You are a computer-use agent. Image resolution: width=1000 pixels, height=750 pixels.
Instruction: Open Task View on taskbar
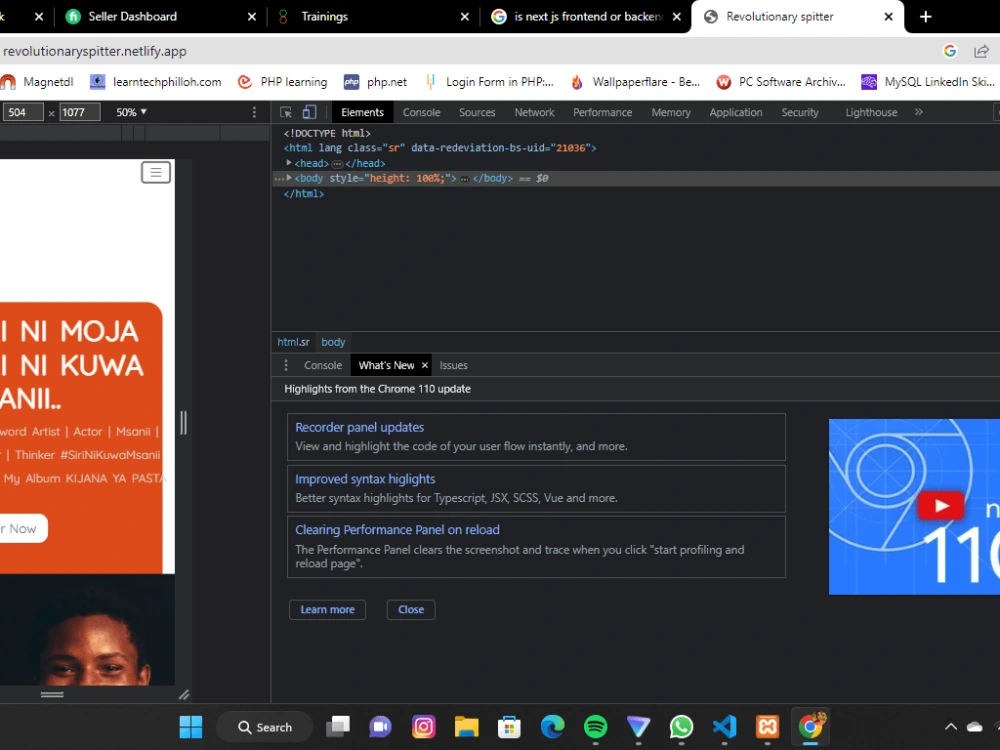[338, 726]
